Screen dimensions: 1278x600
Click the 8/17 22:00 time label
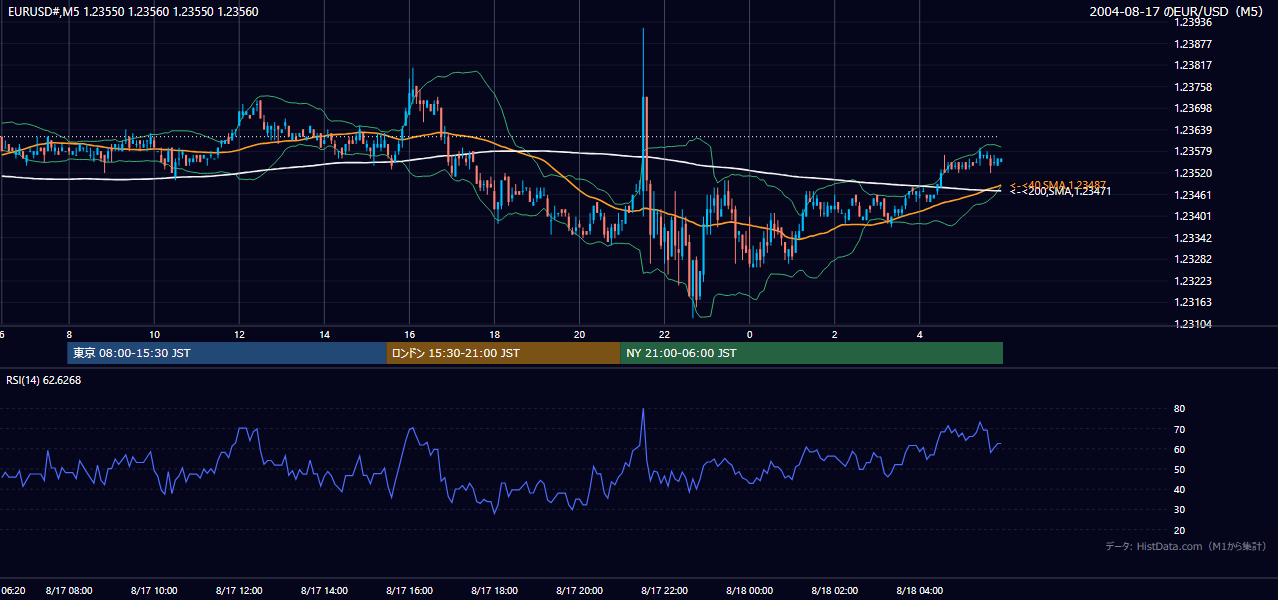coord(664,591)
